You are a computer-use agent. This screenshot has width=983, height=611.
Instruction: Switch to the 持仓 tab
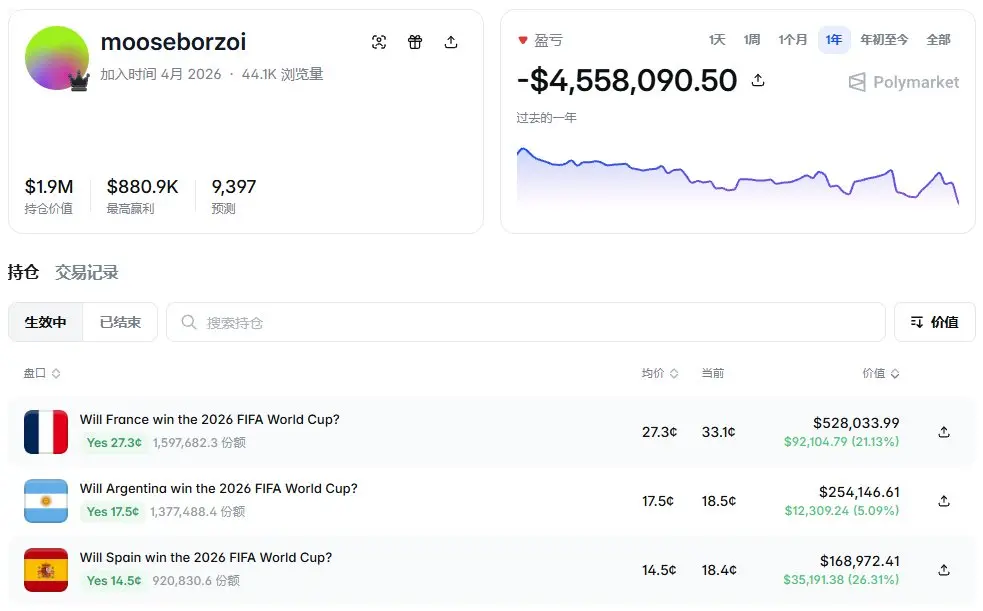23,272
